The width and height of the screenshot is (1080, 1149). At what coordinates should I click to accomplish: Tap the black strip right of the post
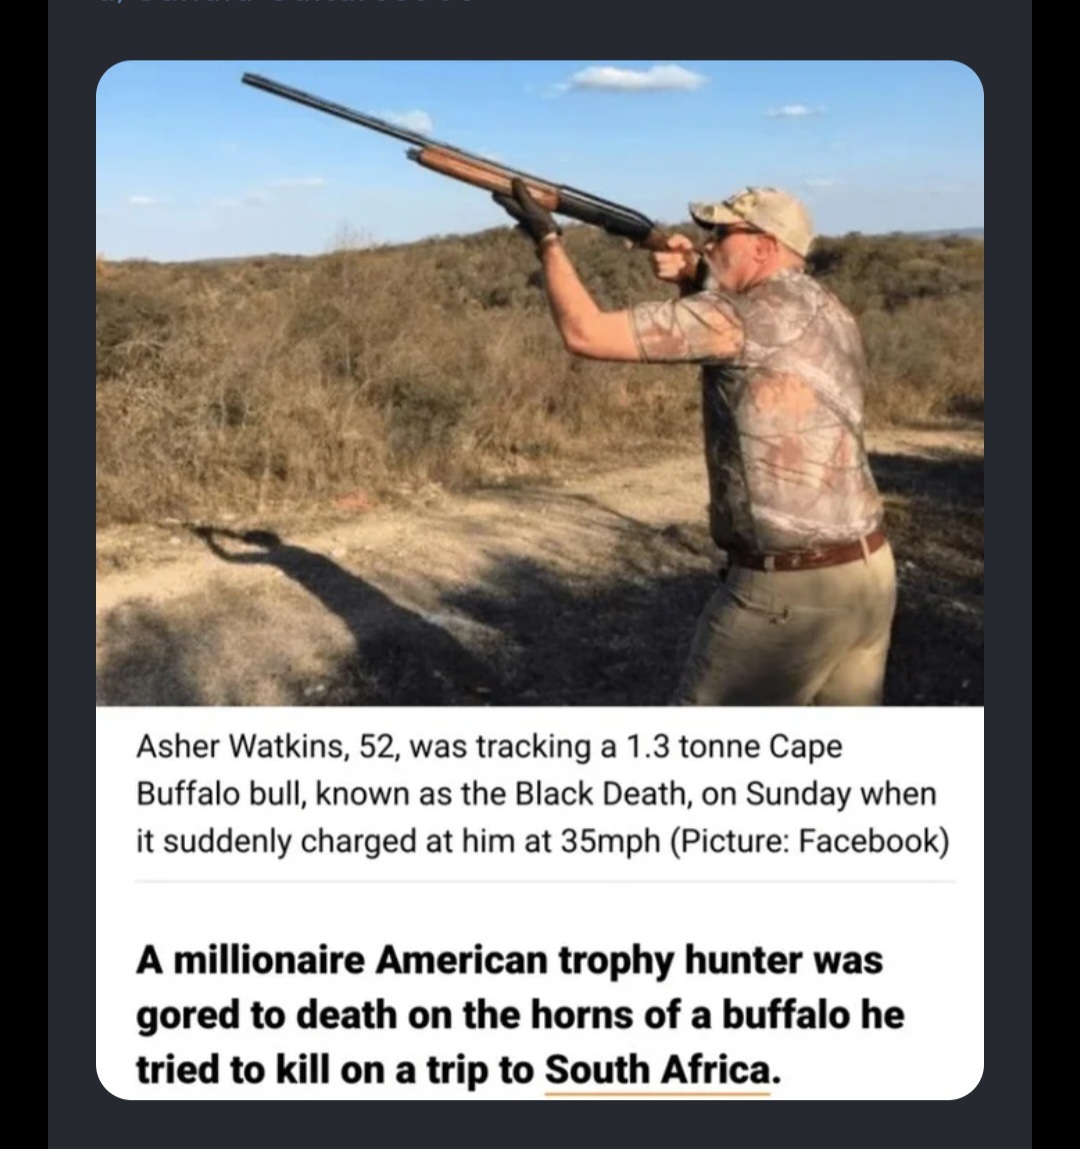[1056, 574]
